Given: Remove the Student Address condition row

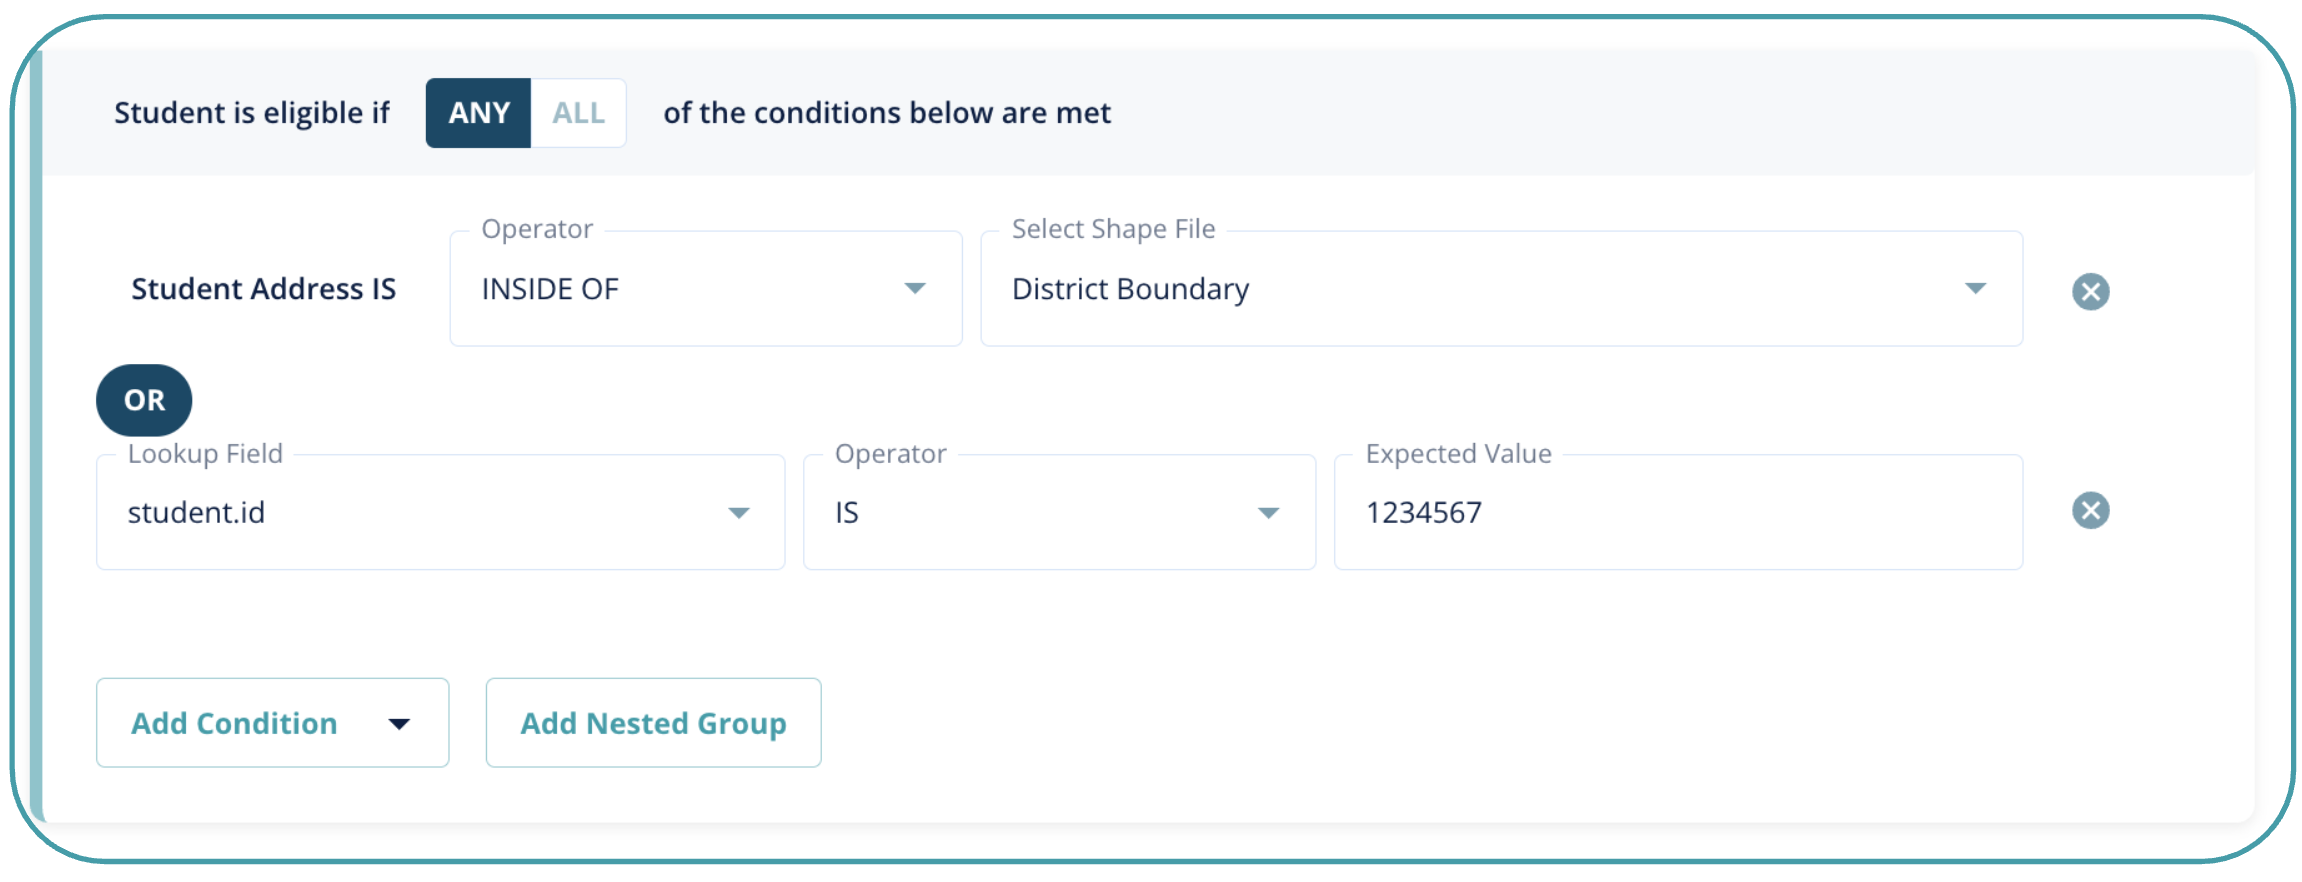Looking at the screenshot, I should tap(2089, 292).
